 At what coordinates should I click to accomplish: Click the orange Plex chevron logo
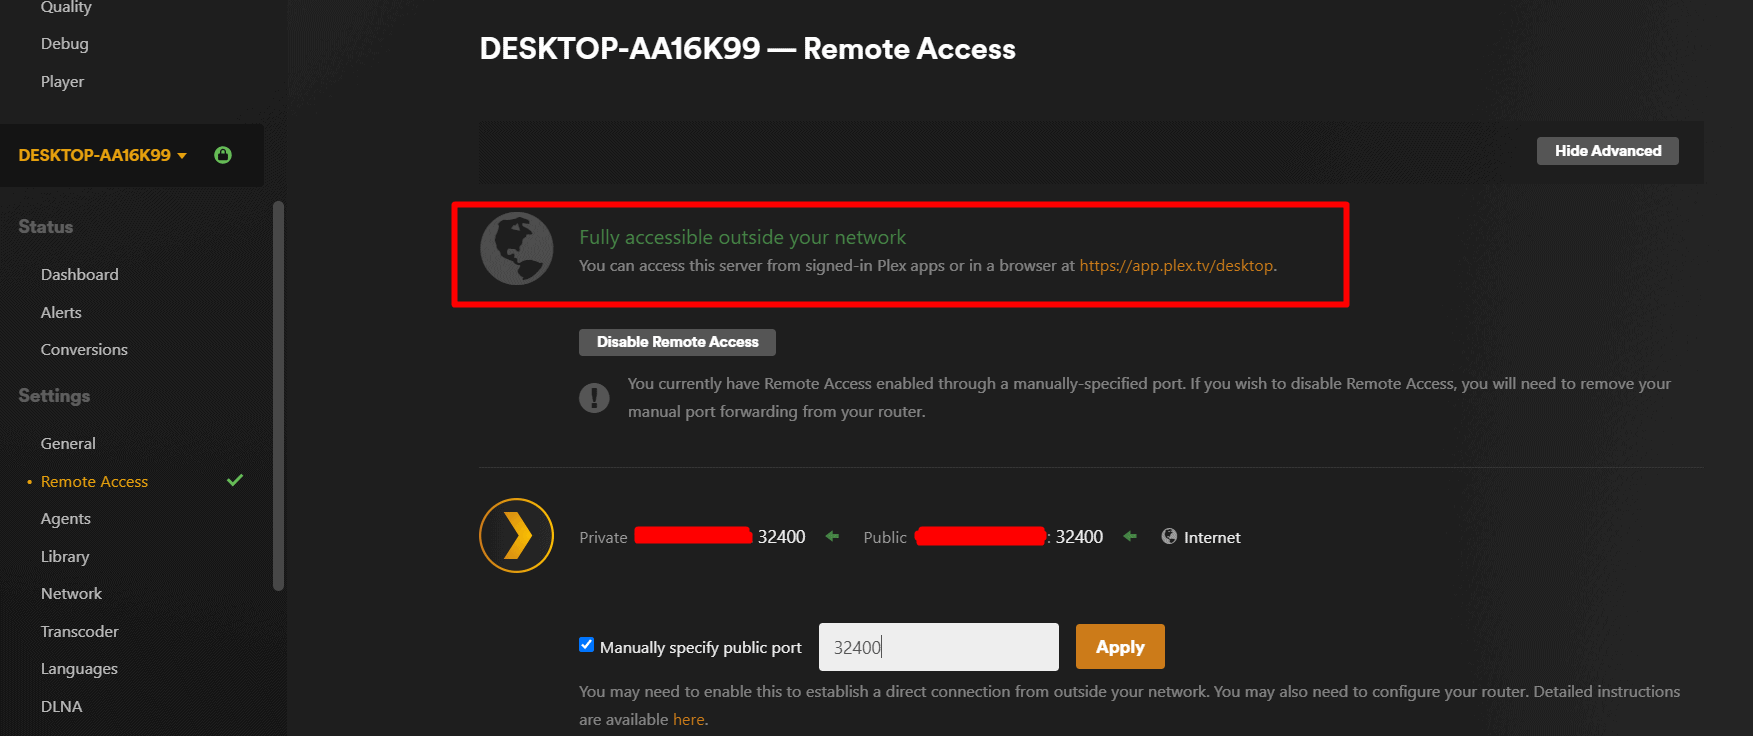[517, 536]
